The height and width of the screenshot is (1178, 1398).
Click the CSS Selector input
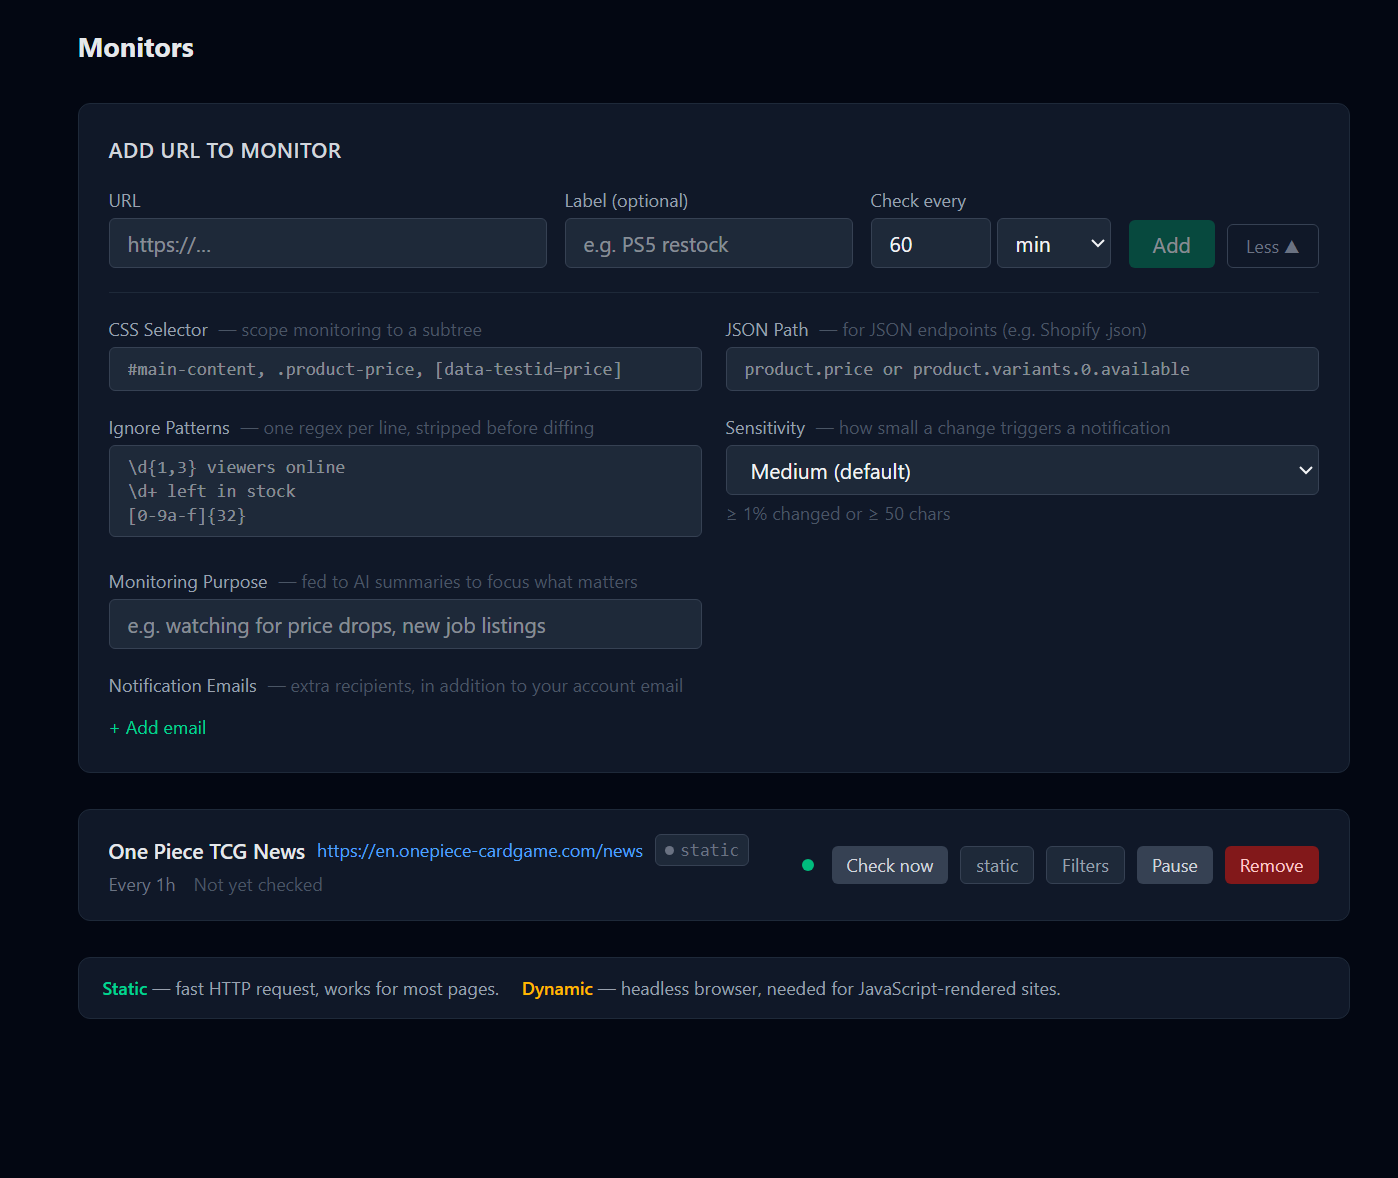click(x=405, y=369)
